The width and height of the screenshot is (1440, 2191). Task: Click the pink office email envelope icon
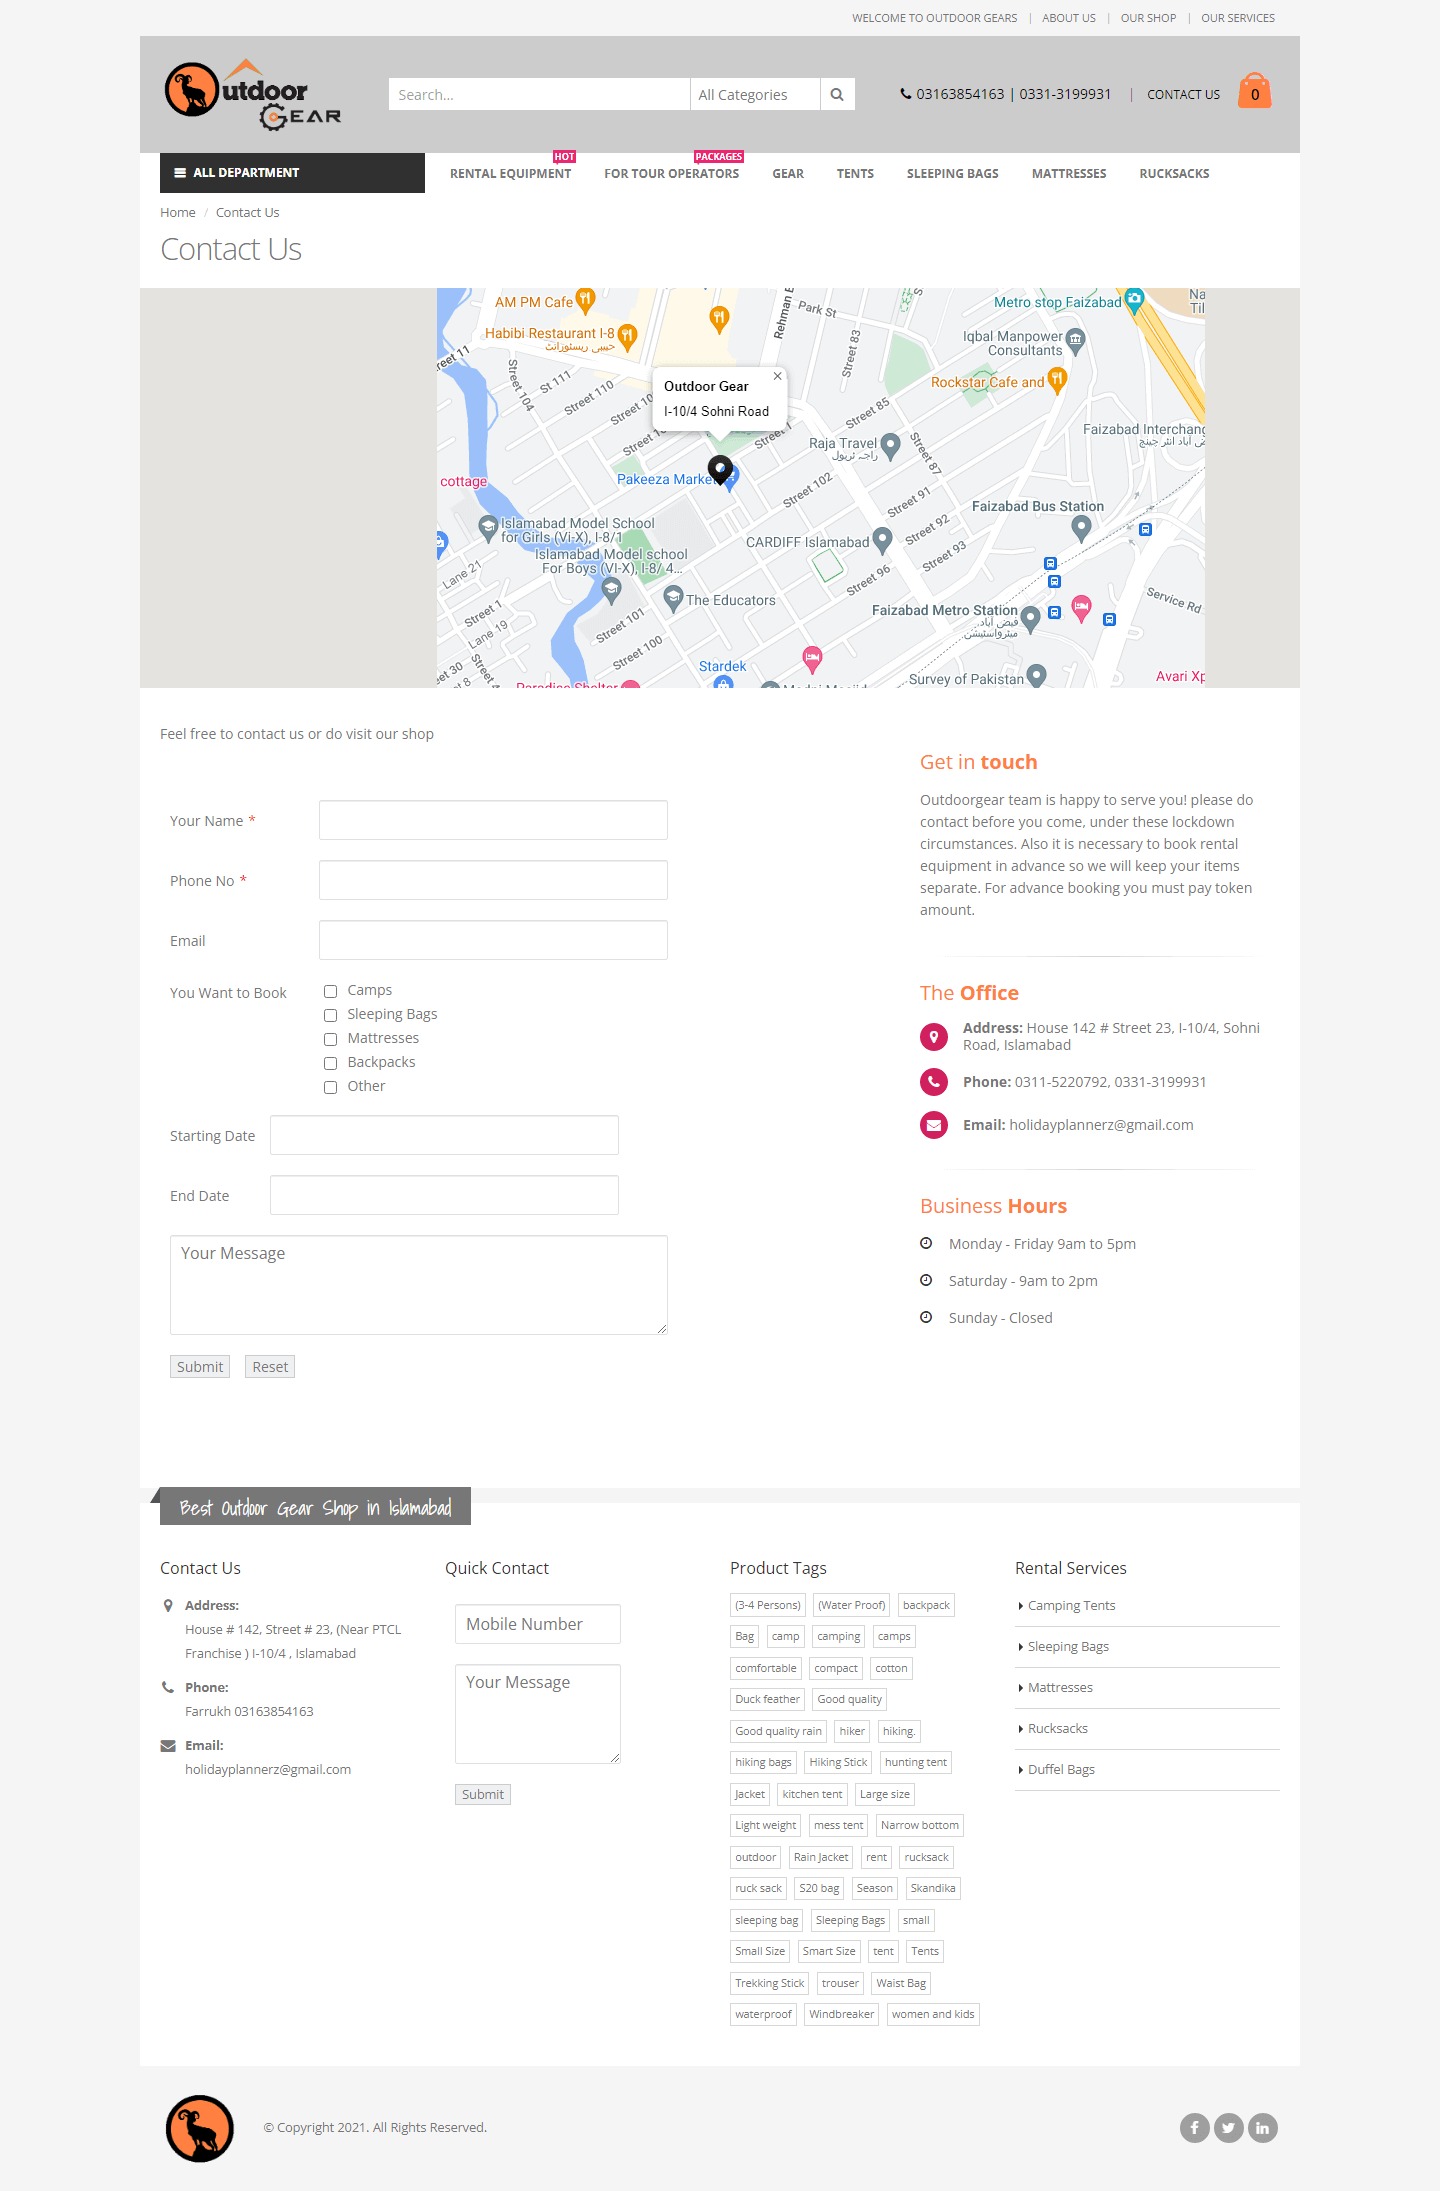tap(934, 1125)
